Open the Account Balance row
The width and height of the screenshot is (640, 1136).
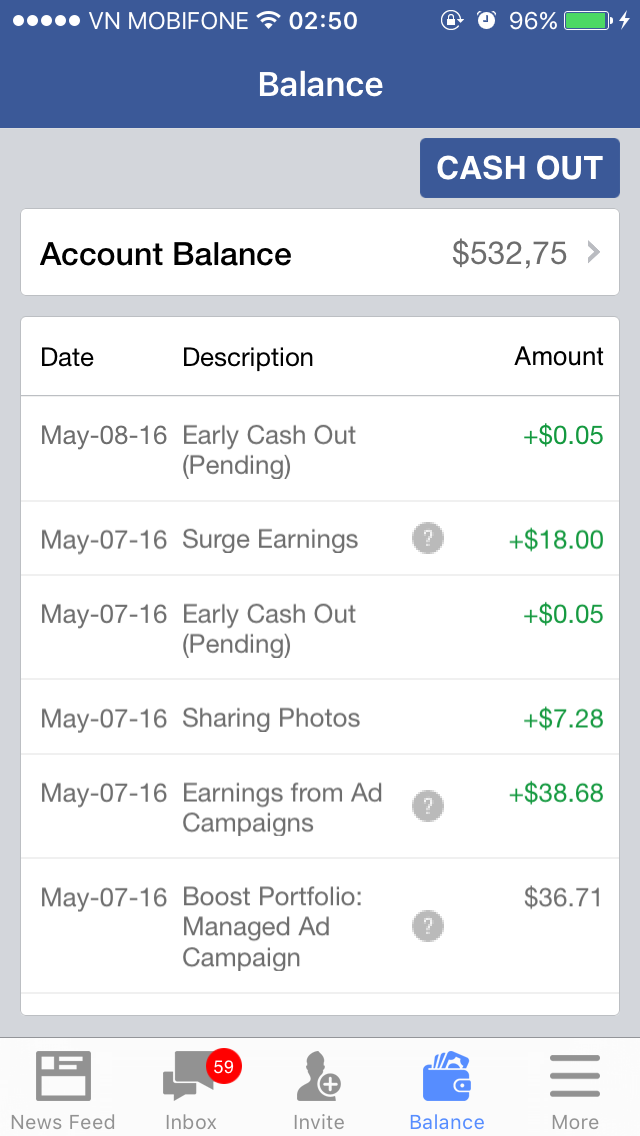click(x=320, y=253)
